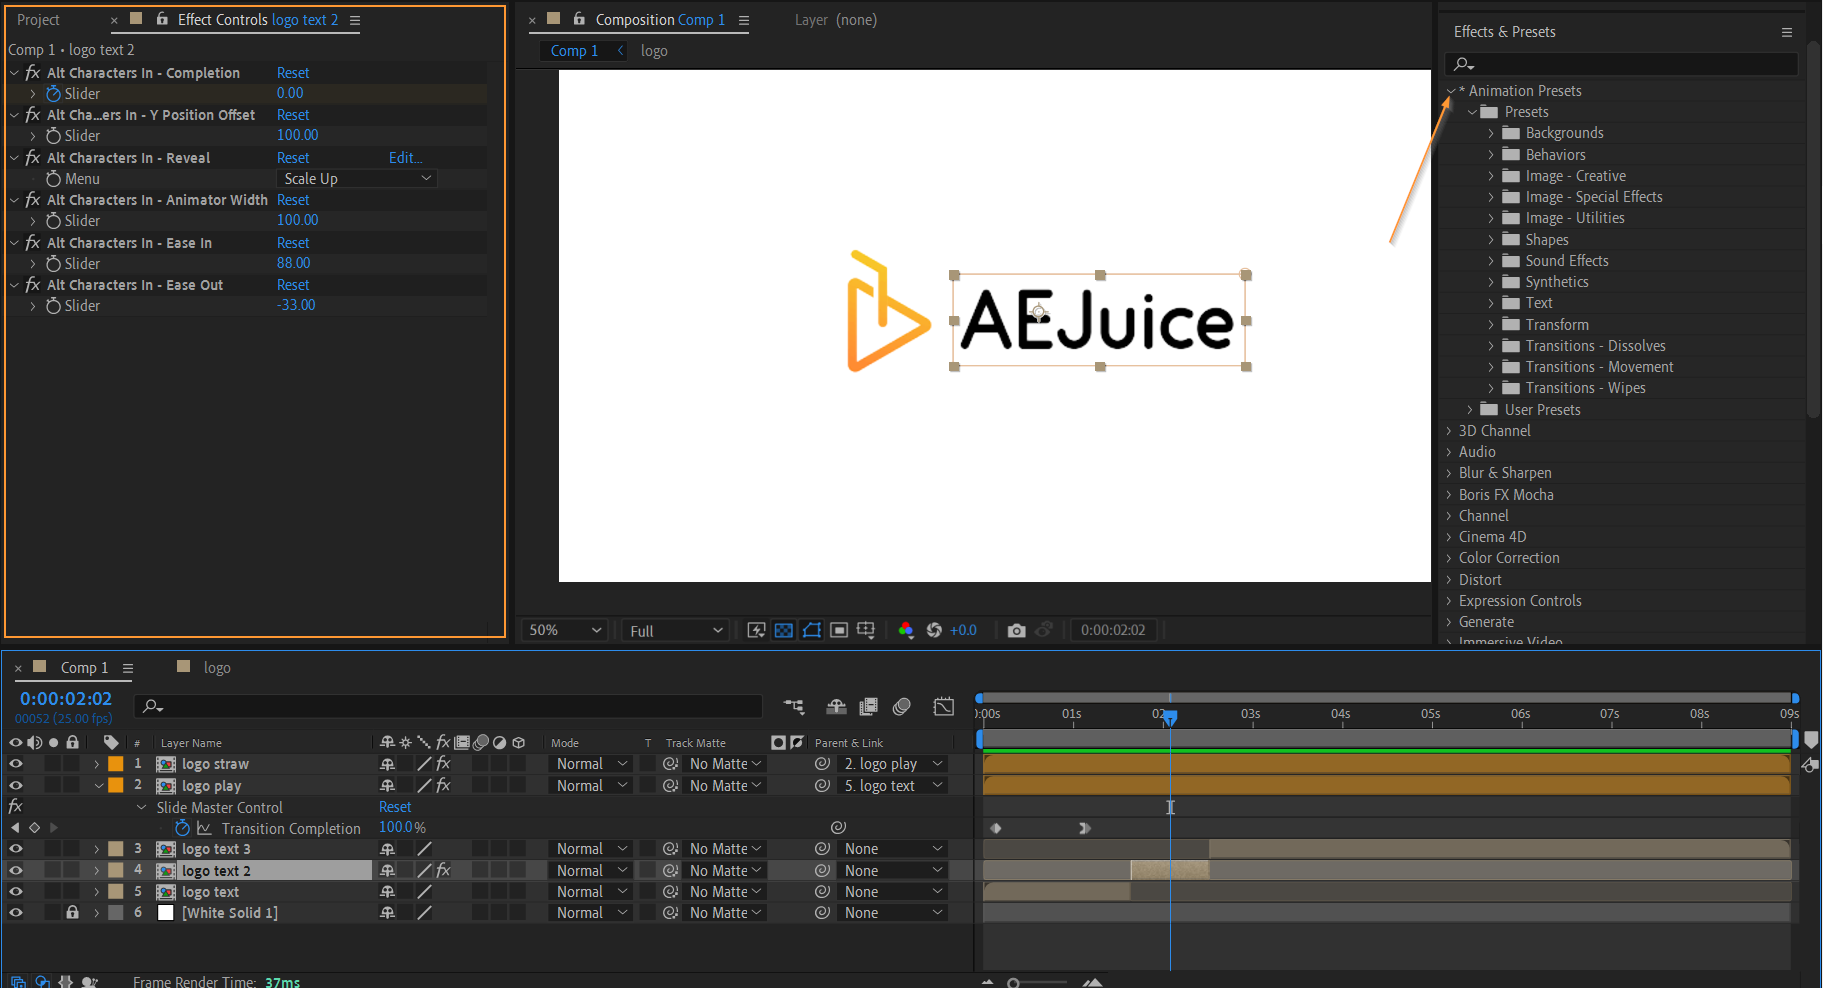Open the Graph Editor in the timeline
The image size is (1823, 988).
click(943, 707)
